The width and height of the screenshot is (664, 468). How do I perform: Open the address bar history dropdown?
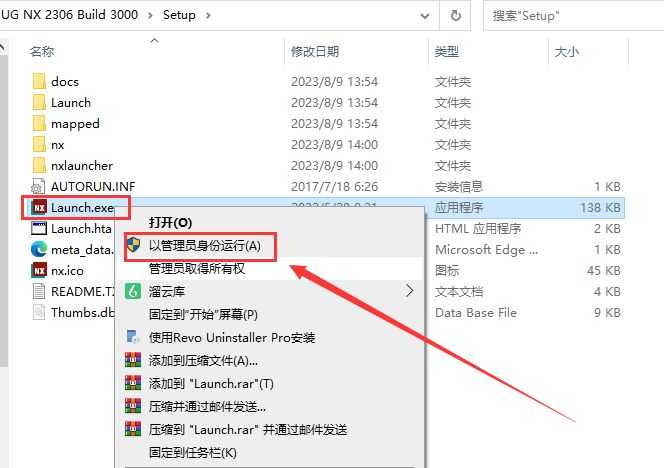[x=425, y=16]
